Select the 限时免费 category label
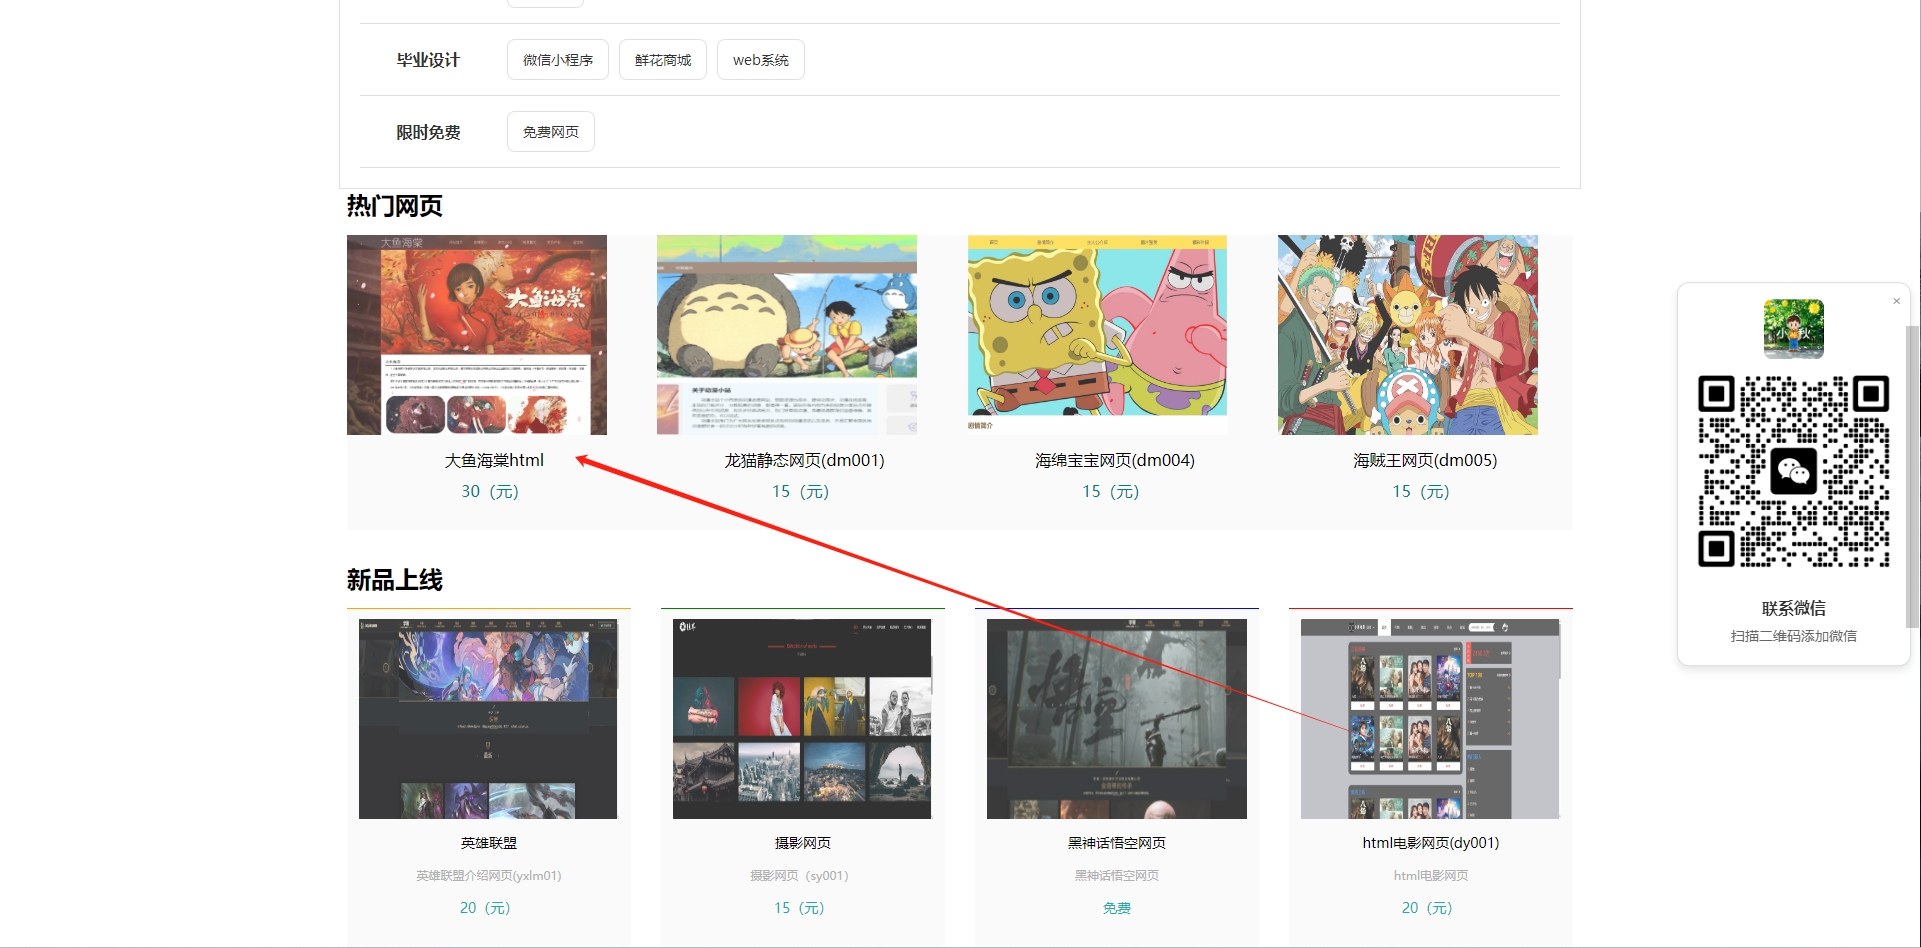Viewport: 1921px width, 948px height. 428,132
